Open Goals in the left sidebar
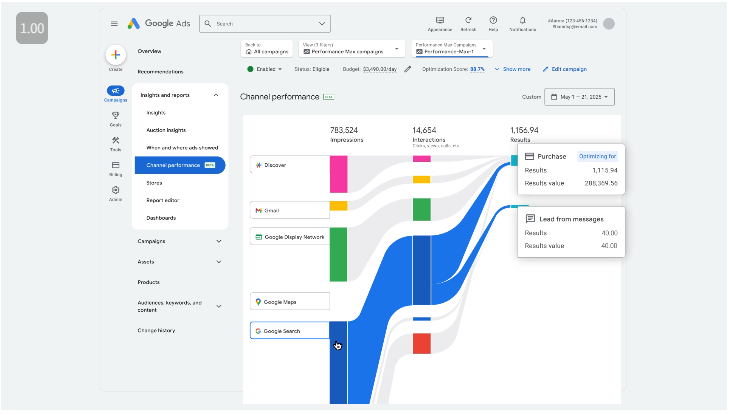Viewport: 729px width, 415px height. 115,117
